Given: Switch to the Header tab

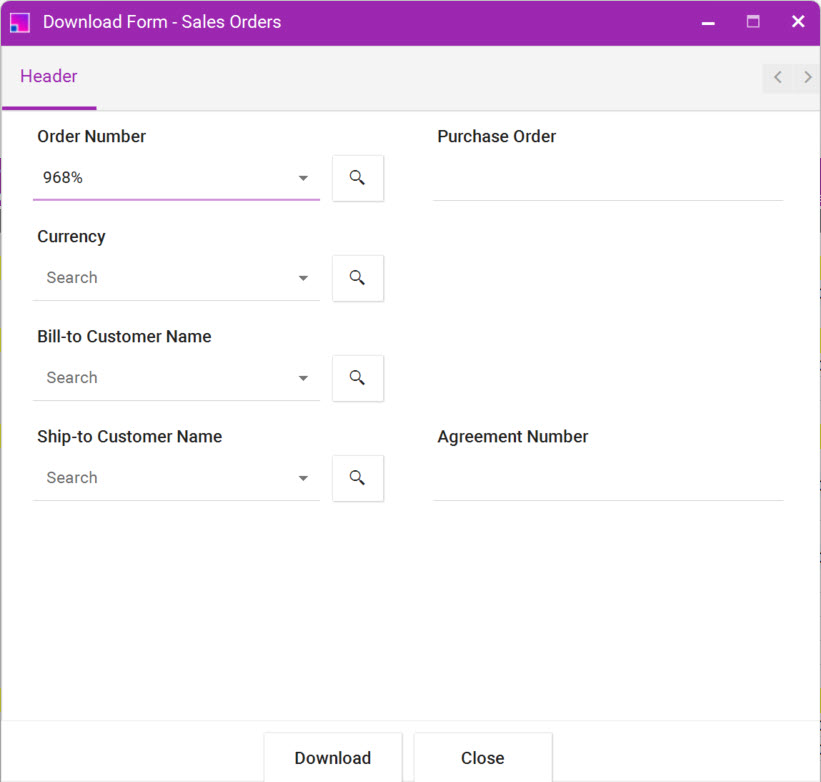Looking at the screenshot, I should tap(49, 77).
